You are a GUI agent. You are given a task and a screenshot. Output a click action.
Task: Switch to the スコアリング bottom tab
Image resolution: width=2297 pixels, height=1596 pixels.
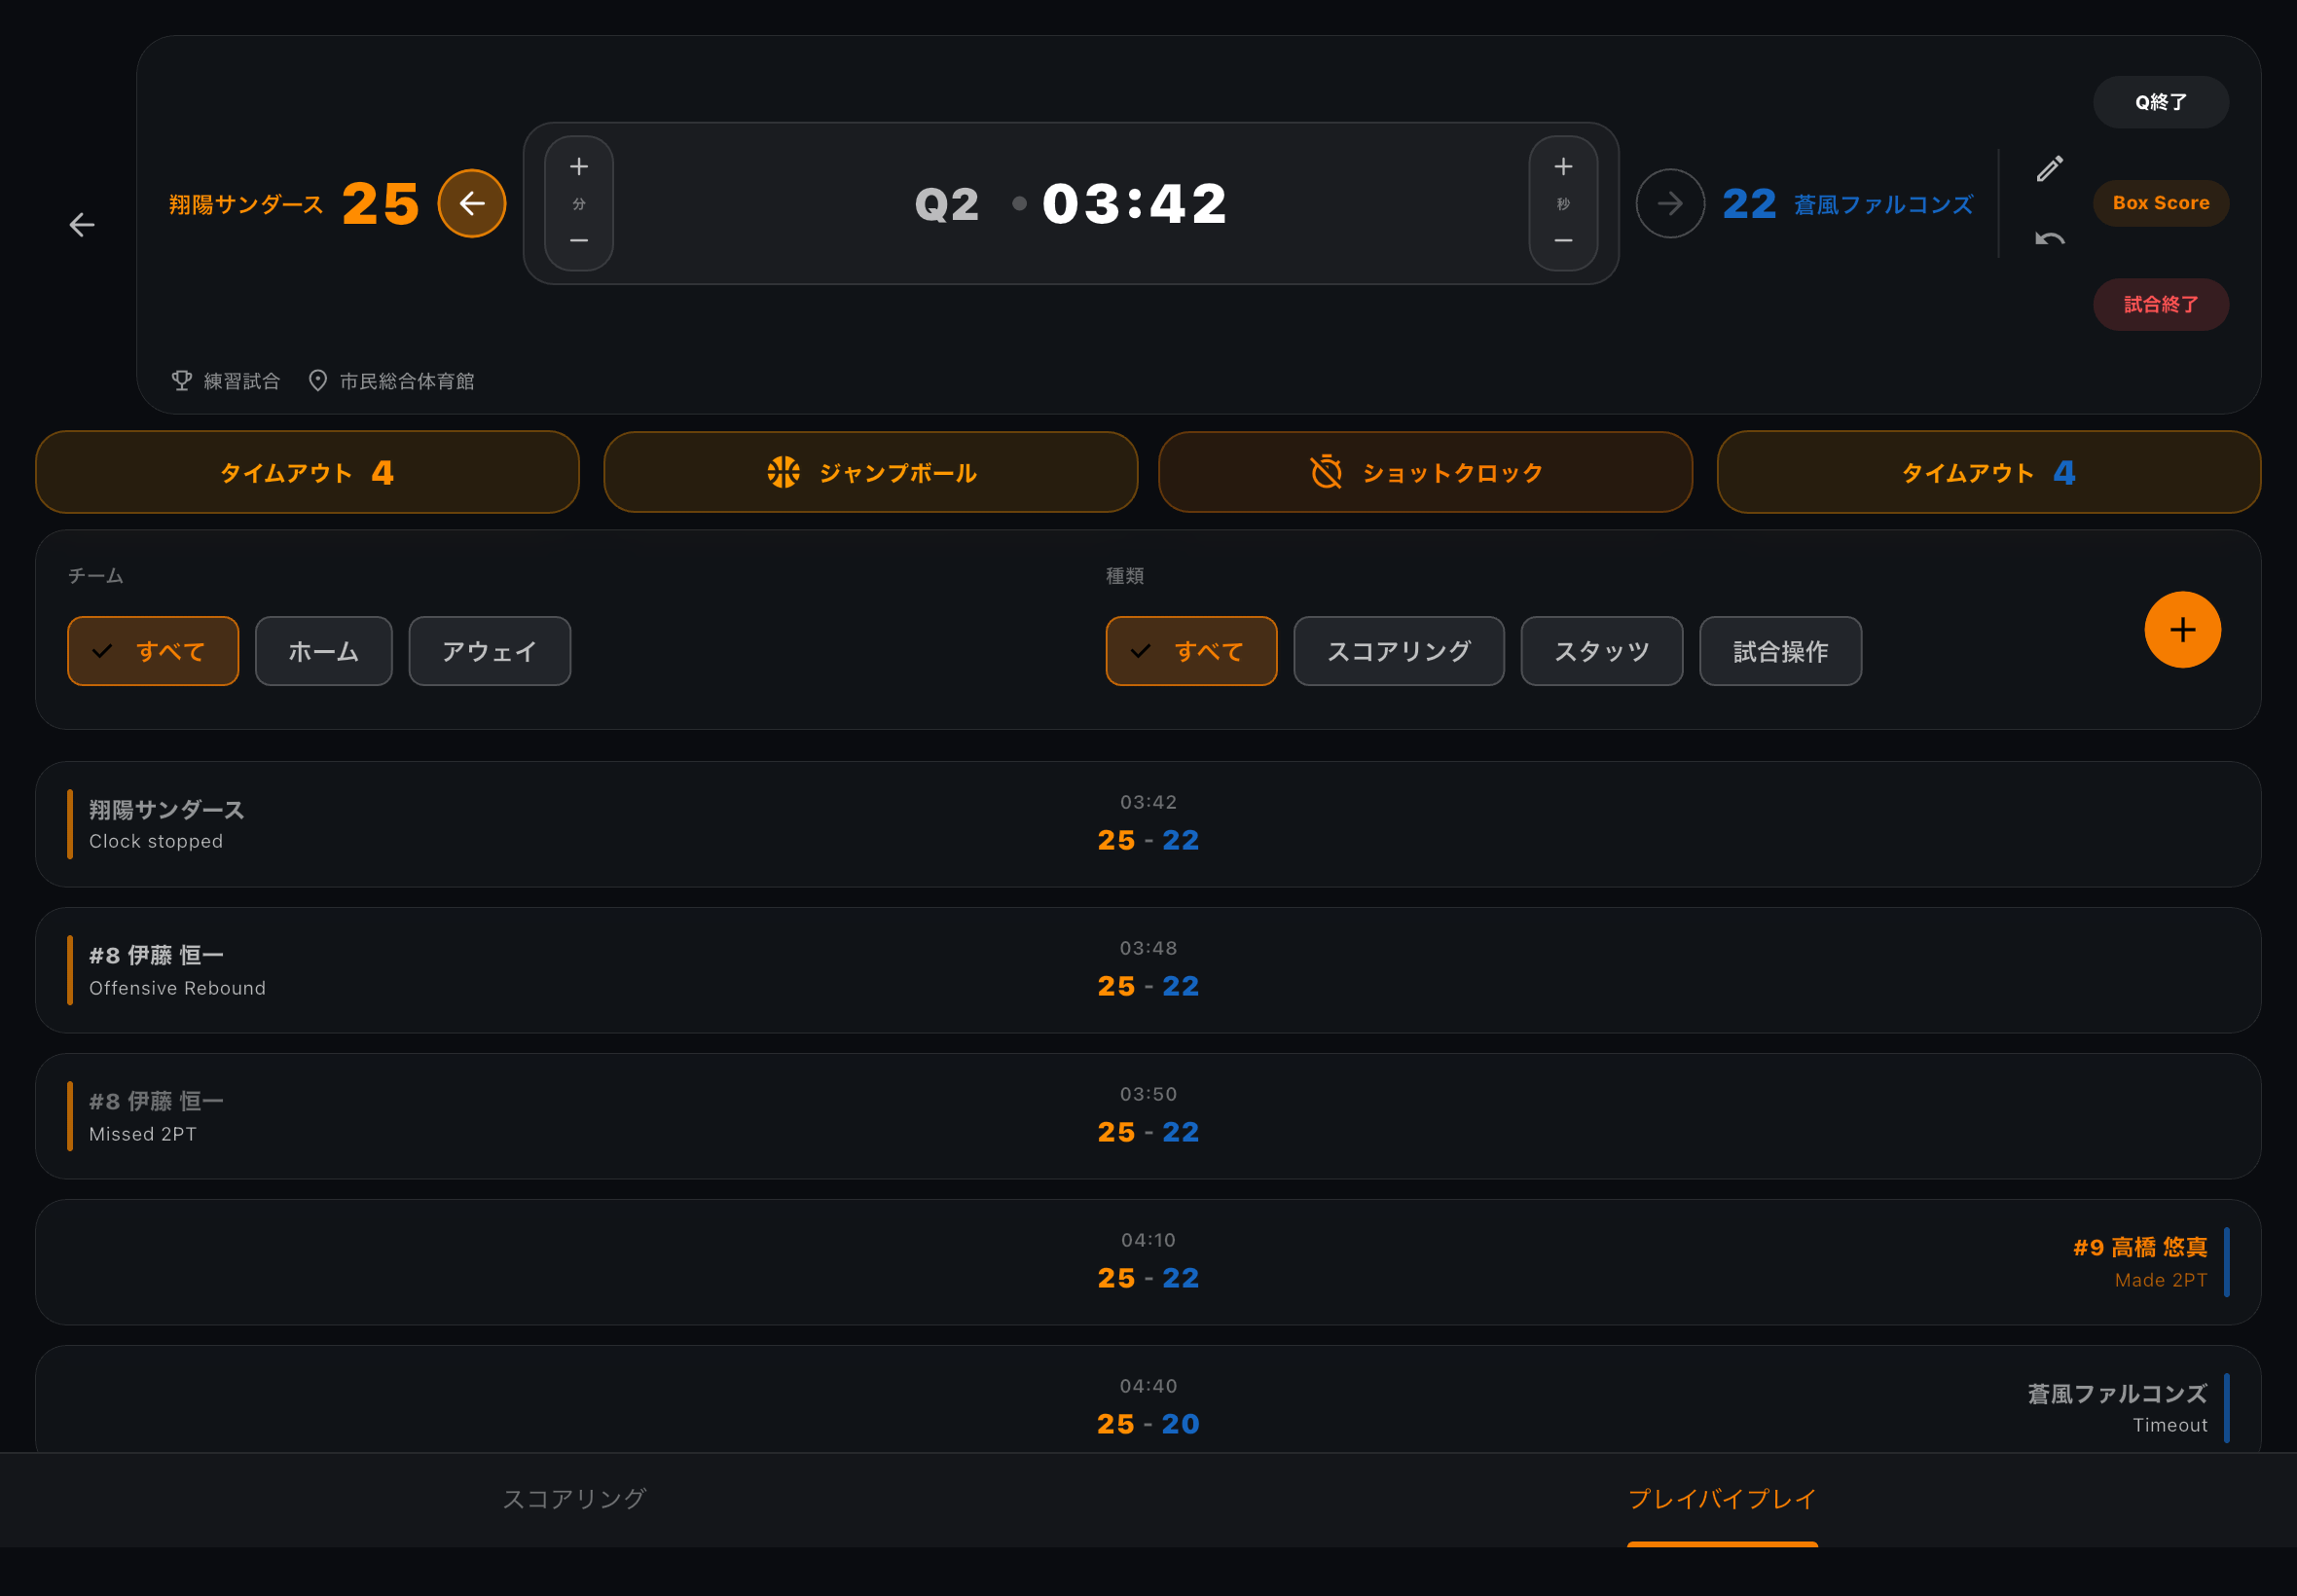pyautogui.click(x=574, y=1498)
